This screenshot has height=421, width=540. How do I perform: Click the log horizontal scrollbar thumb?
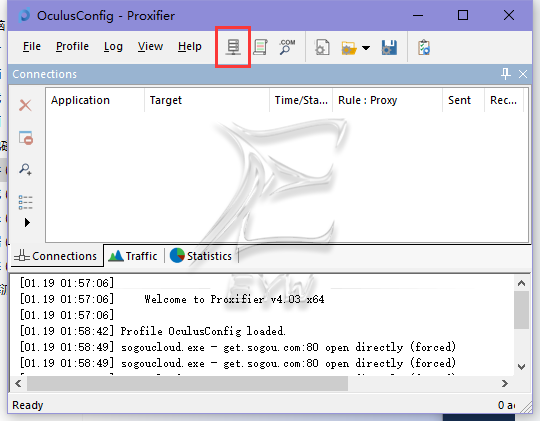(x=187, y=383)
